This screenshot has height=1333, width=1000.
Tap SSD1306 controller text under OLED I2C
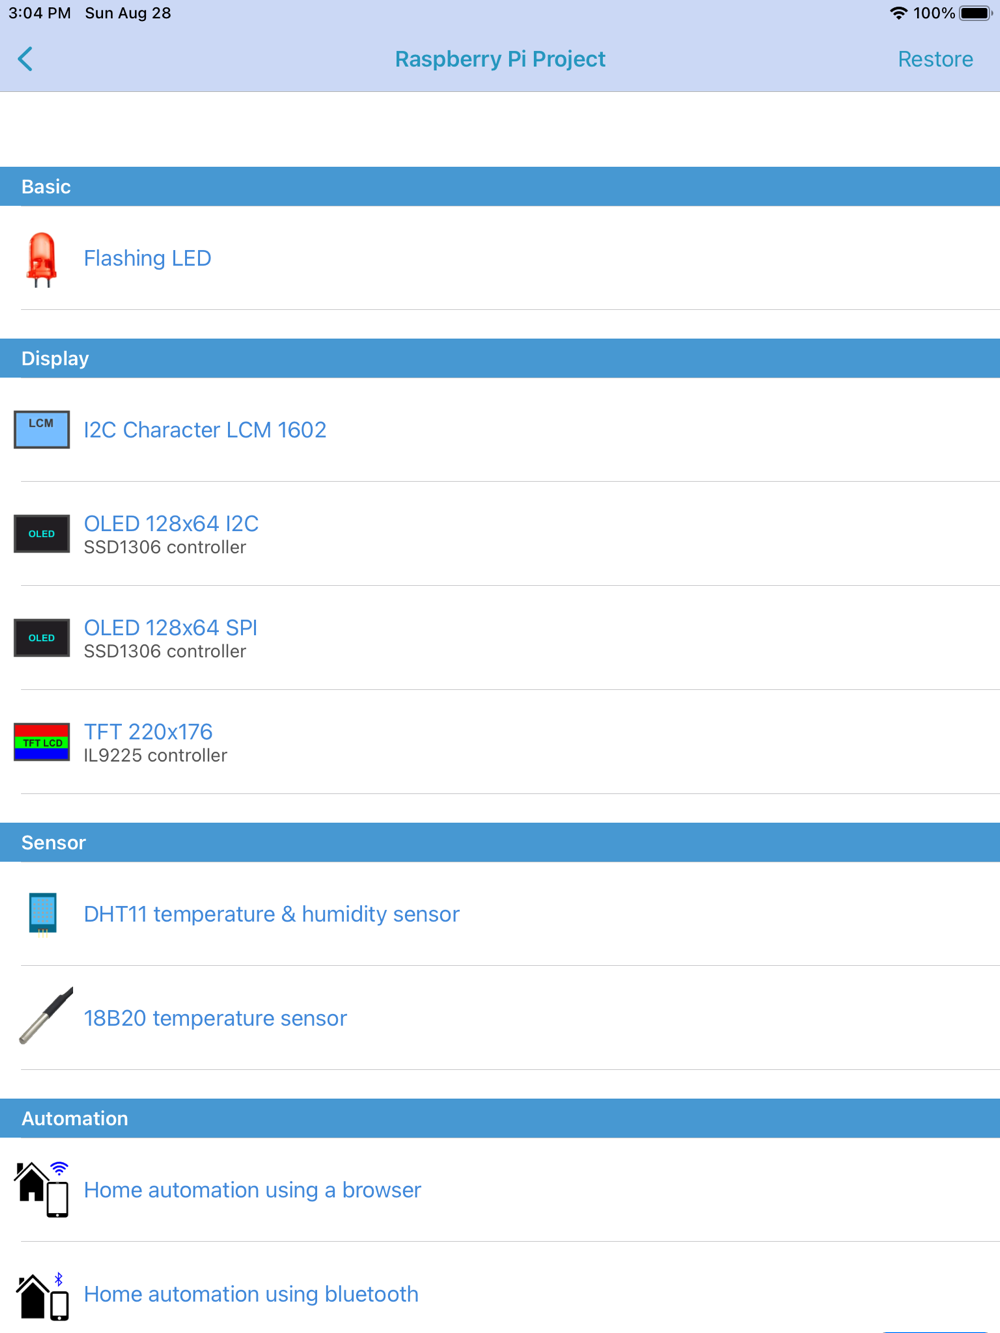(x=165, y=548)
